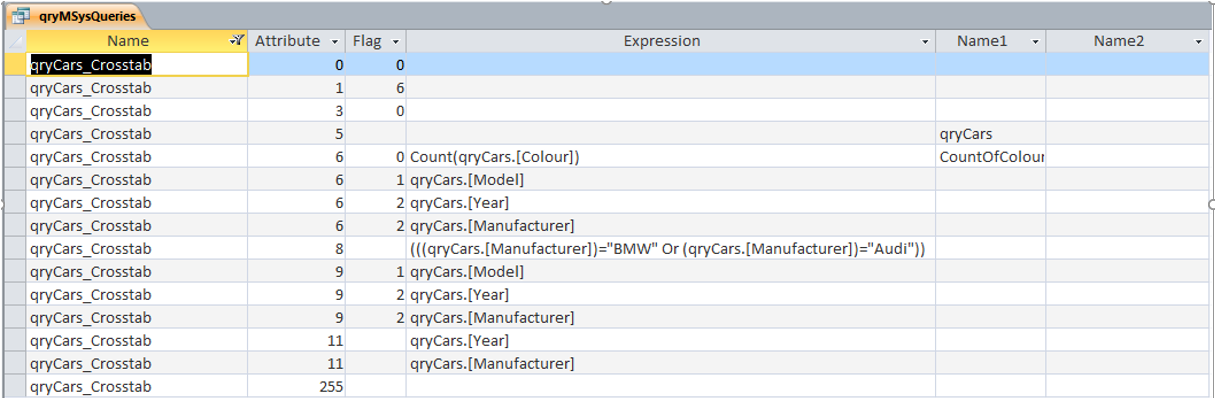Click the Name cell in the Attribute 255 row
Screen dimensions: 1216x399
(137, 387)
